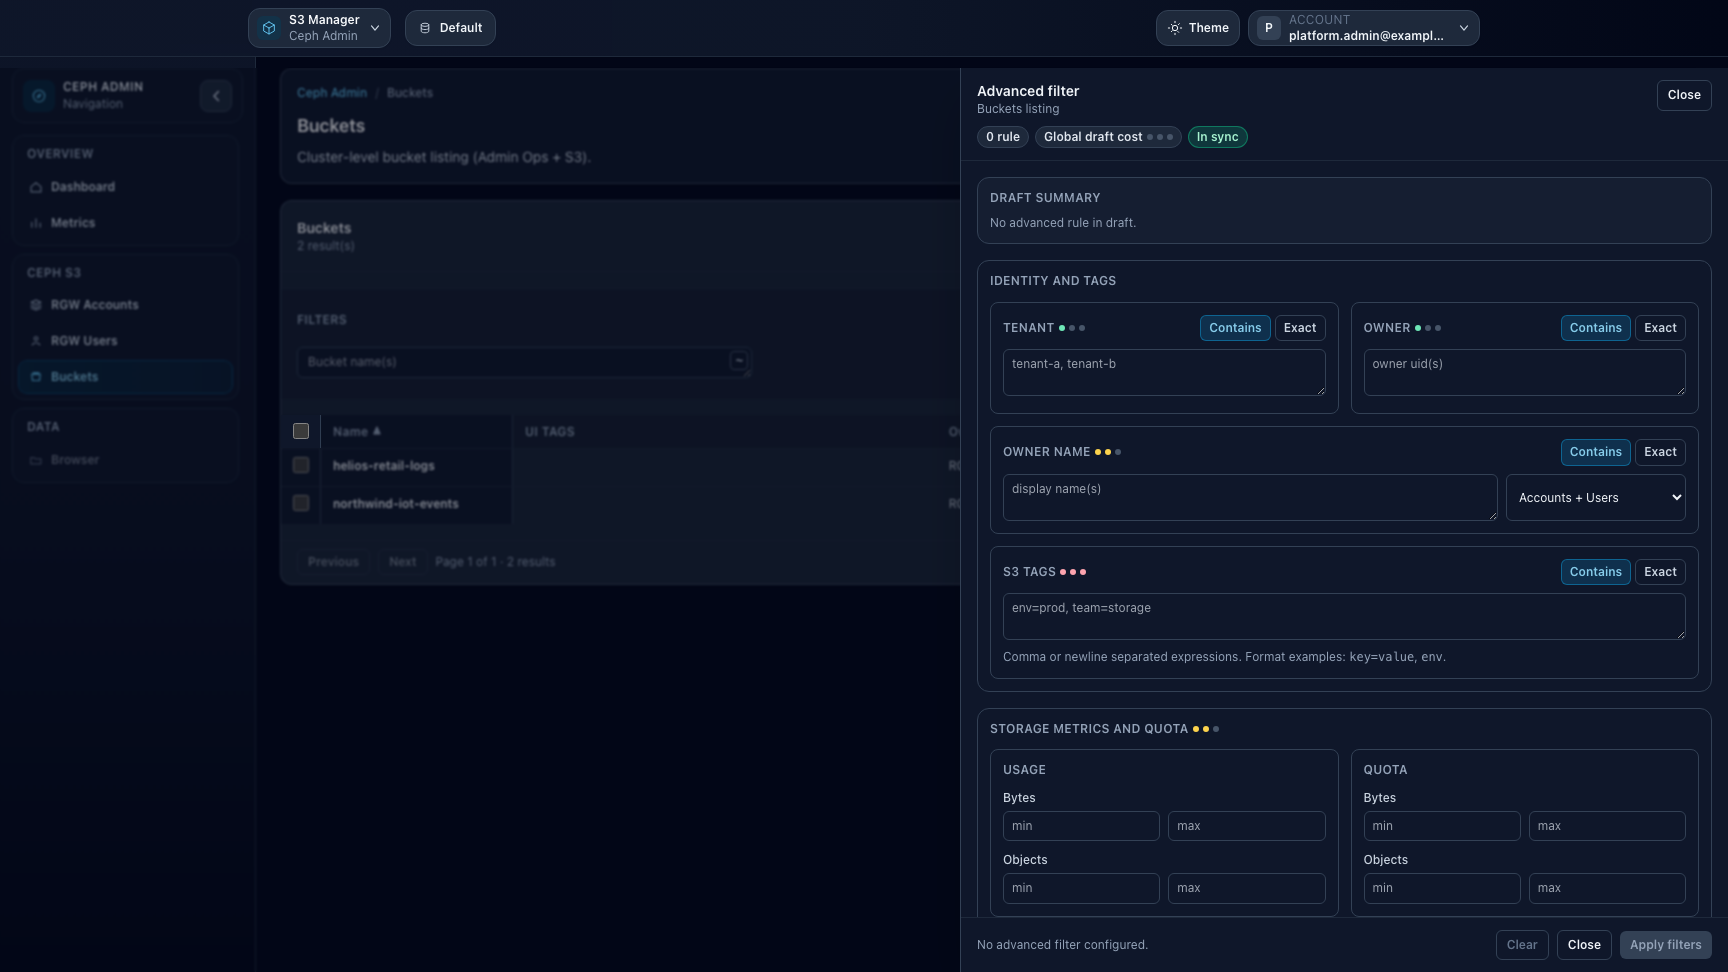Select the checkbox next to helios-retail-logs

[x=300, y=465]
